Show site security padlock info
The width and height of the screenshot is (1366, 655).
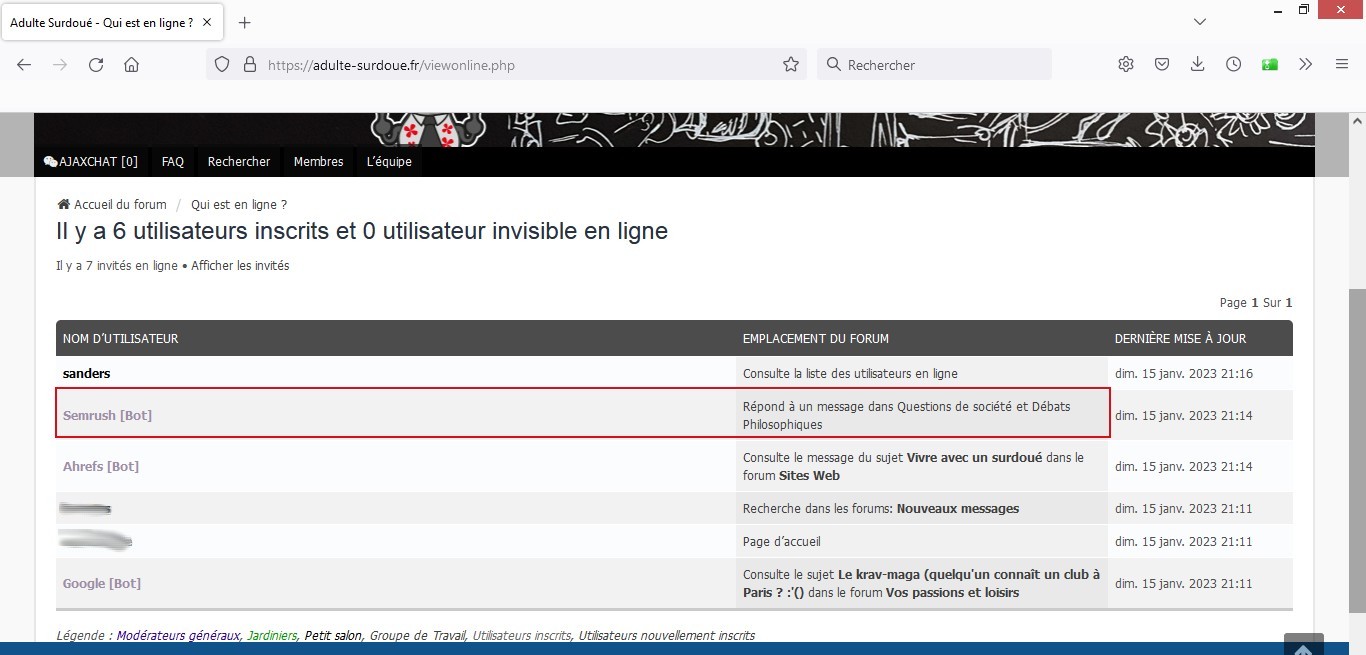pos(250,64)
